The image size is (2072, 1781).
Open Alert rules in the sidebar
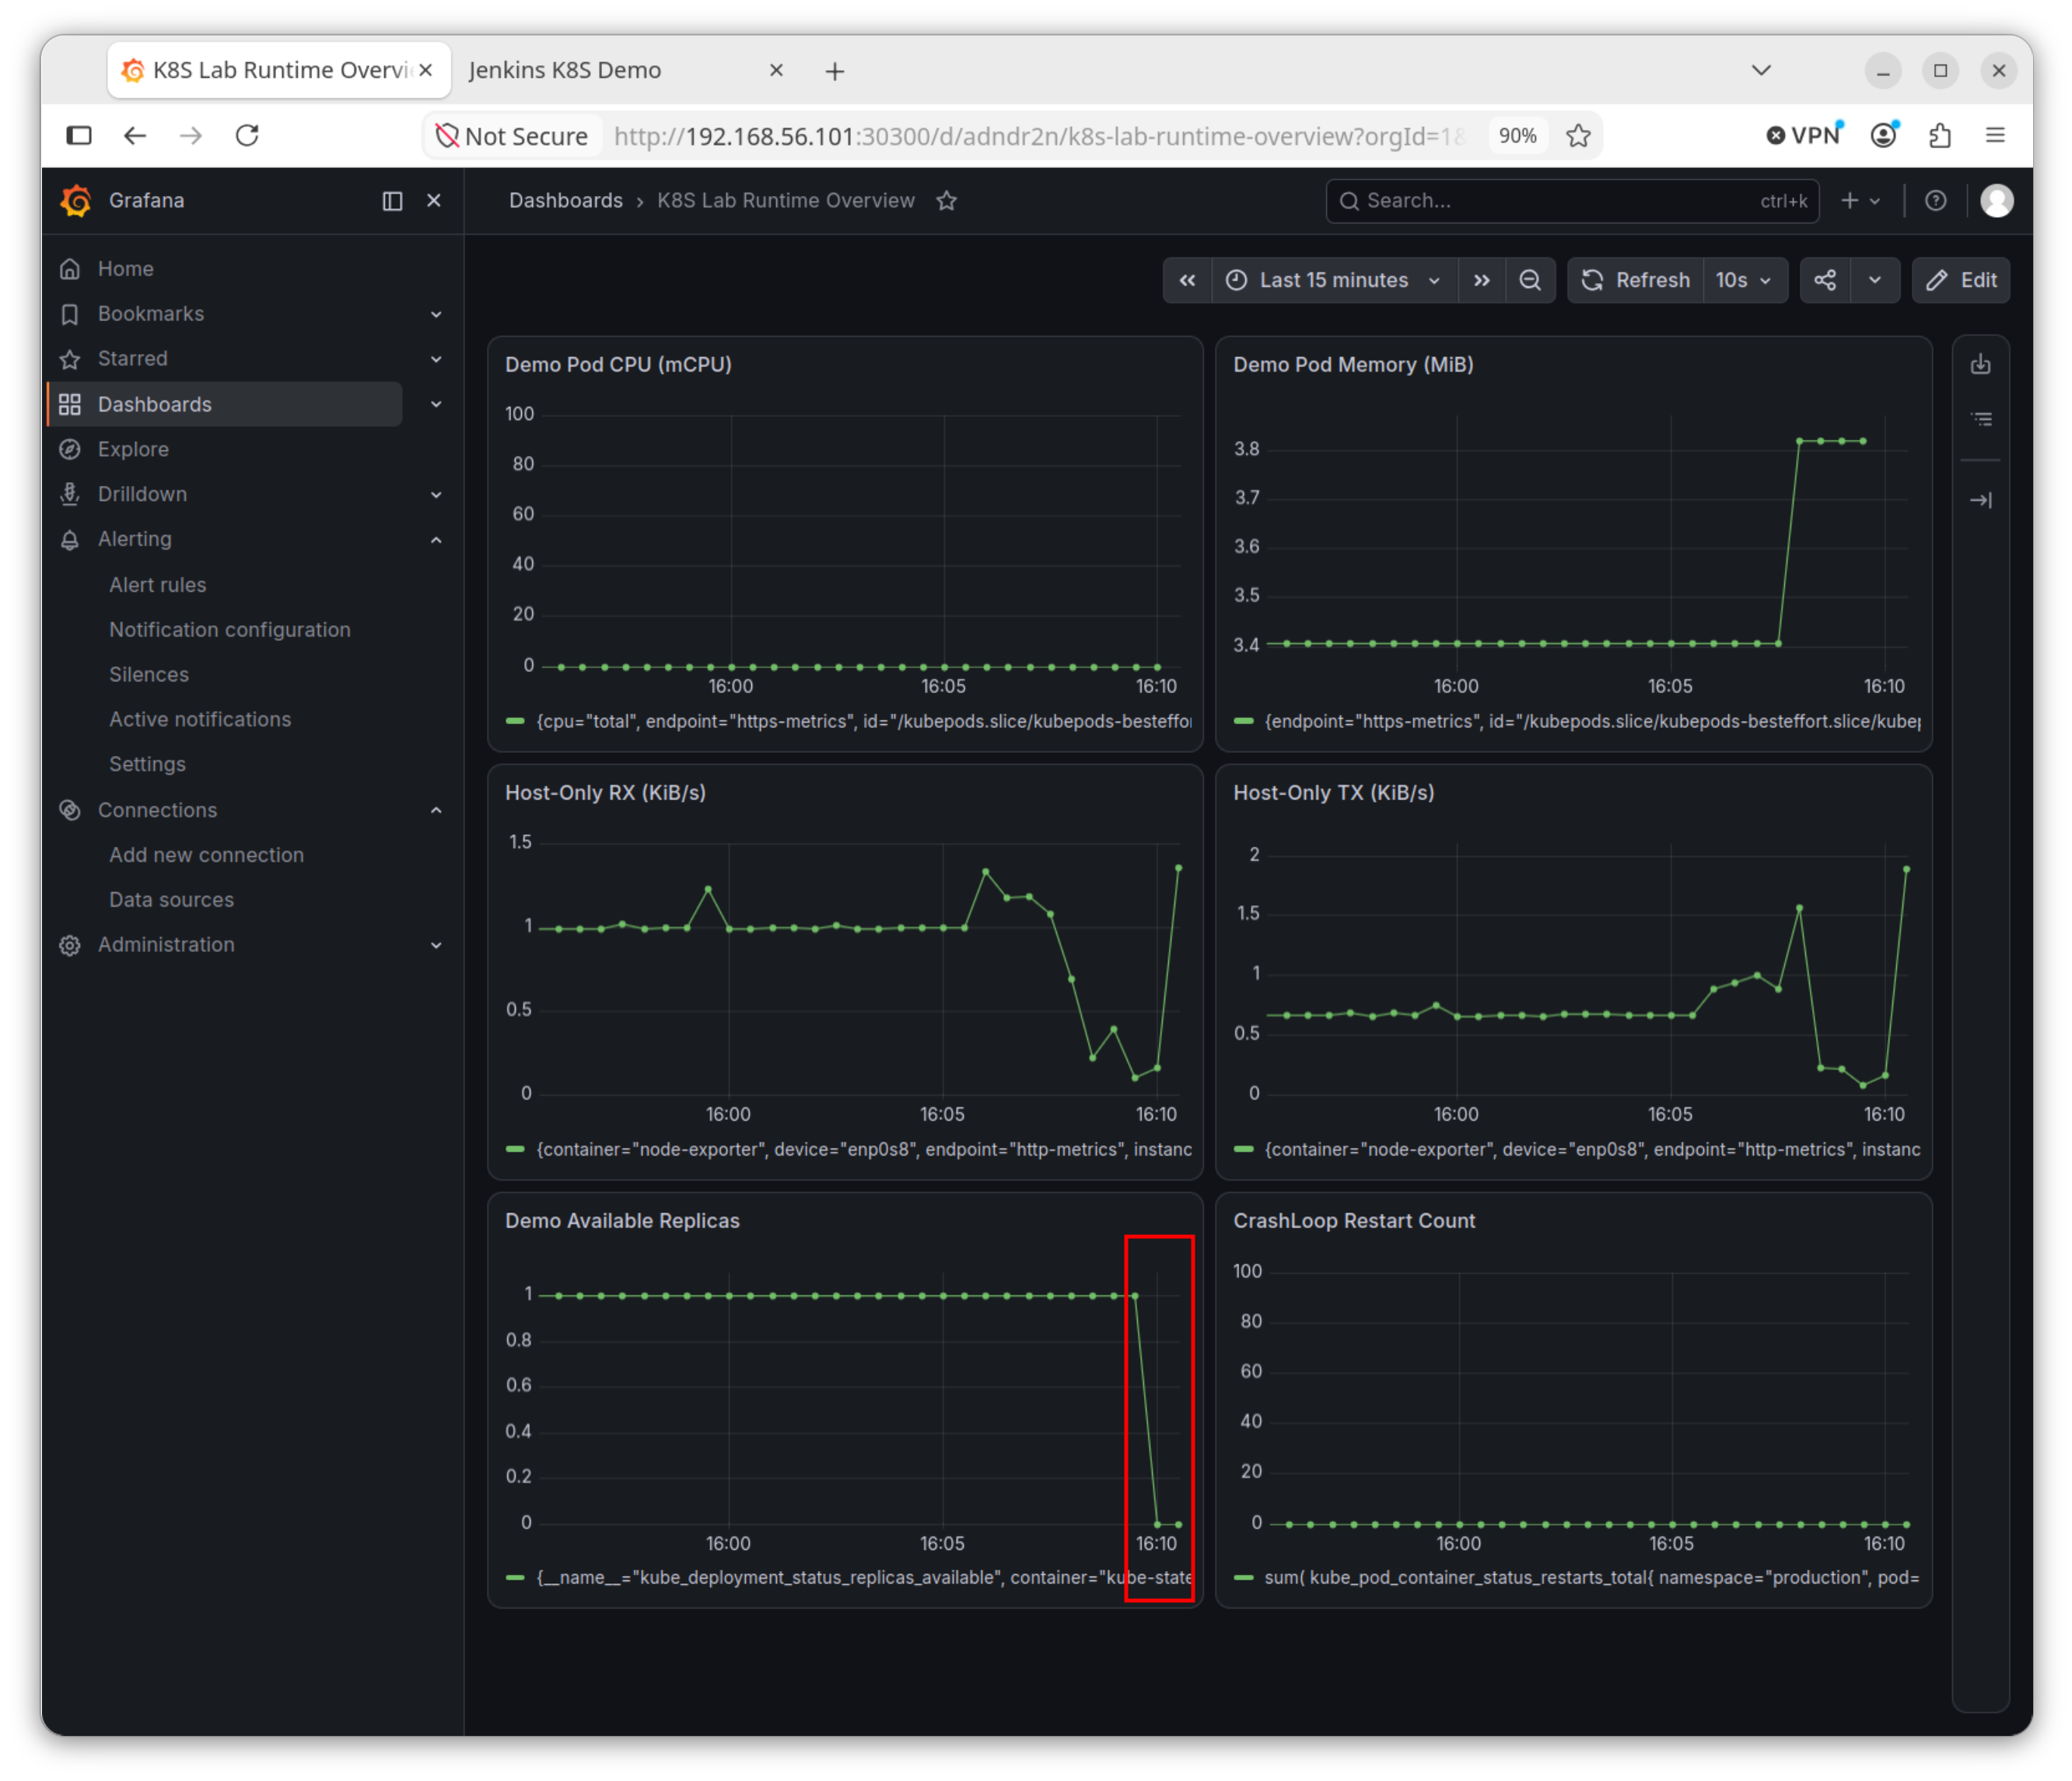(x=158, y=585)
